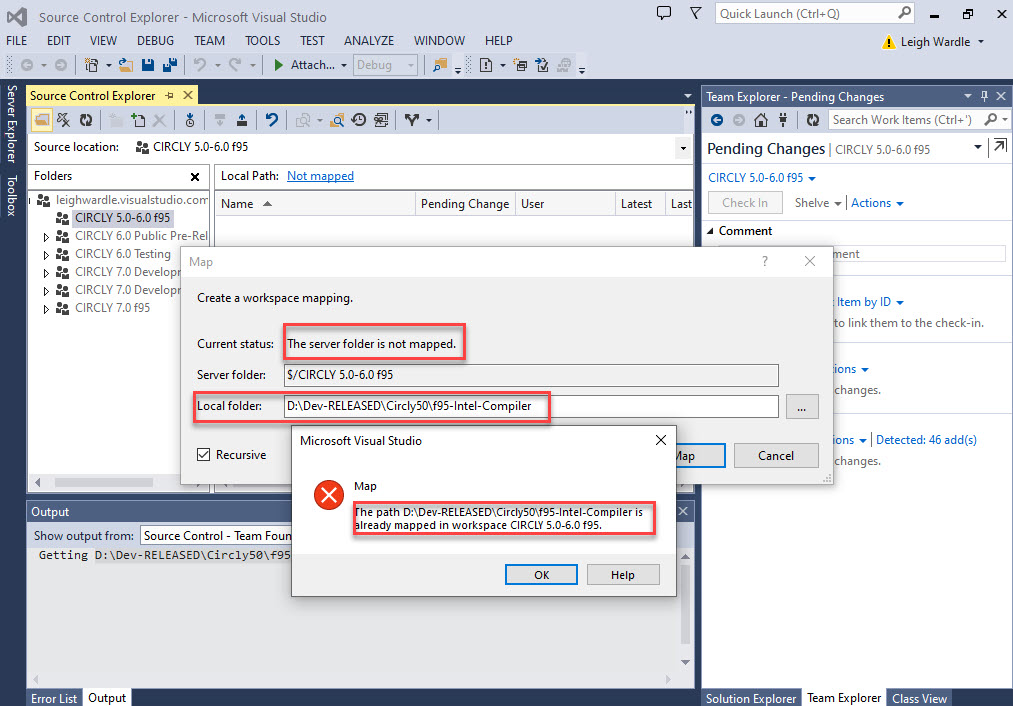The height and width of the screenshot is (706, 1013).
Task: Click the New Folder icon in Source Control Explorer
Action: [117, 120]
